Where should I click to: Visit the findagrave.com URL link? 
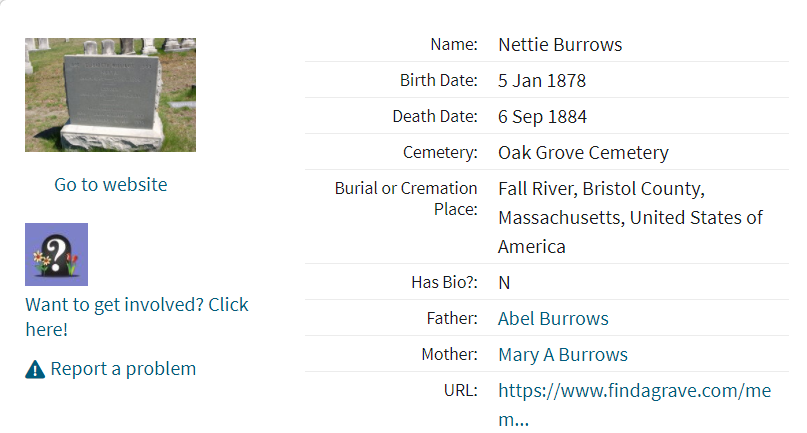pyautogui.click(x=635, y=405)
